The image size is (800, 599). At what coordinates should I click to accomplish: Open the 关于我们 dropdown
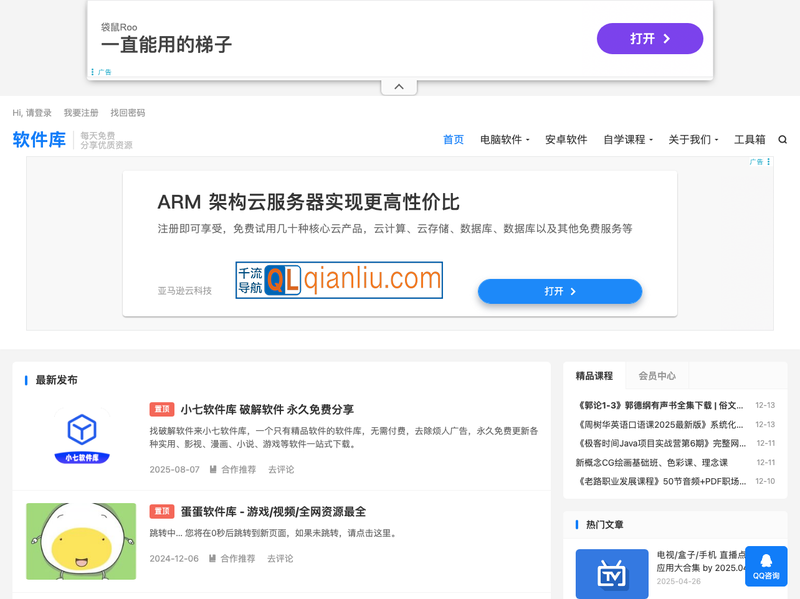click(690, 140)
